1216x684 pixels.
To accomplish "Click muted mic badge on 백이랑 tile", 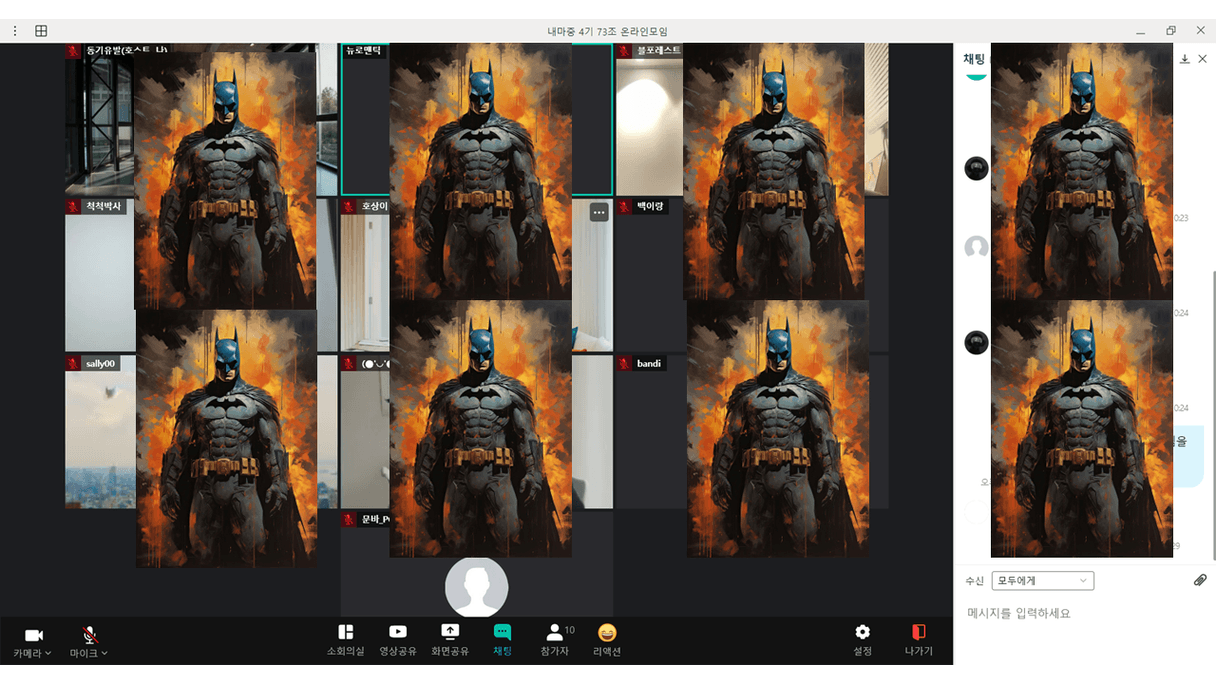I will click(x=624, y=207).
